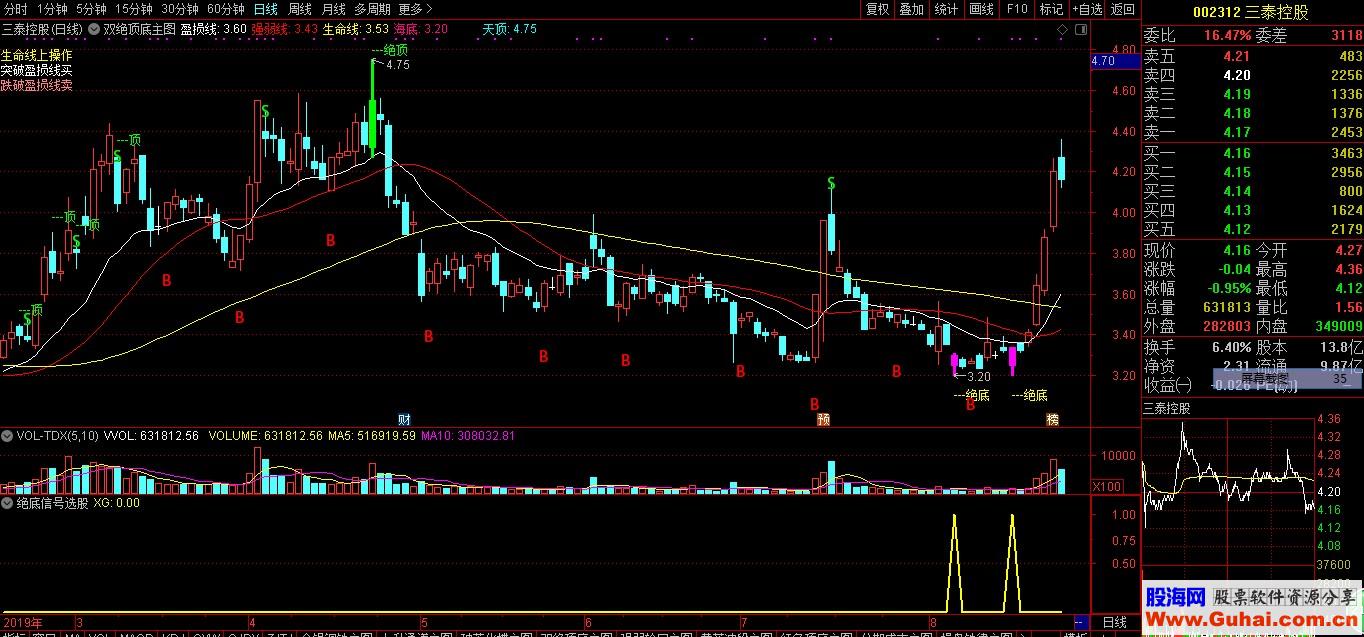Click the 突破盈损线买 note text

[x=37, y=71]
